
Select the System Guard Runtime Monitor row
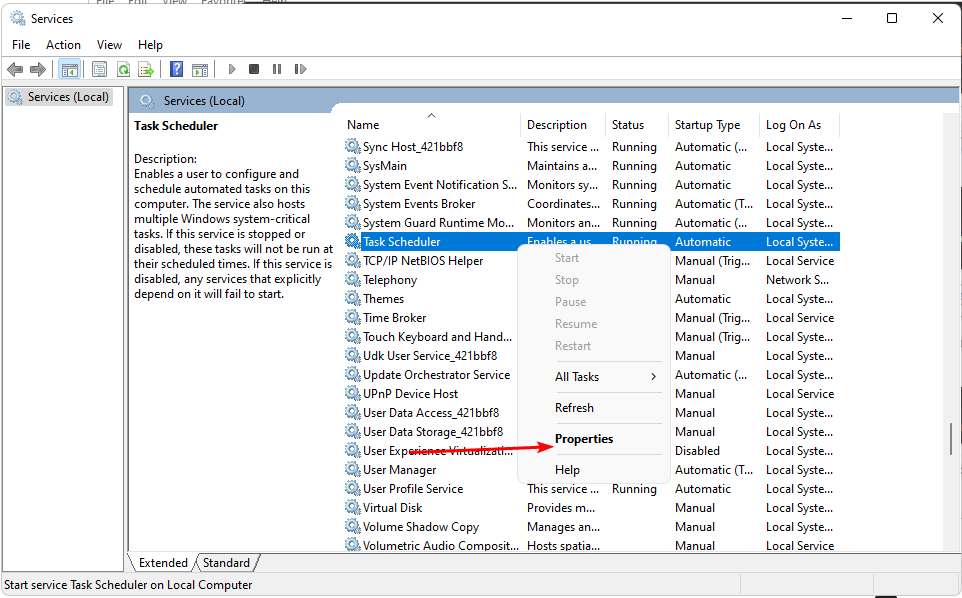coord(591,223)
